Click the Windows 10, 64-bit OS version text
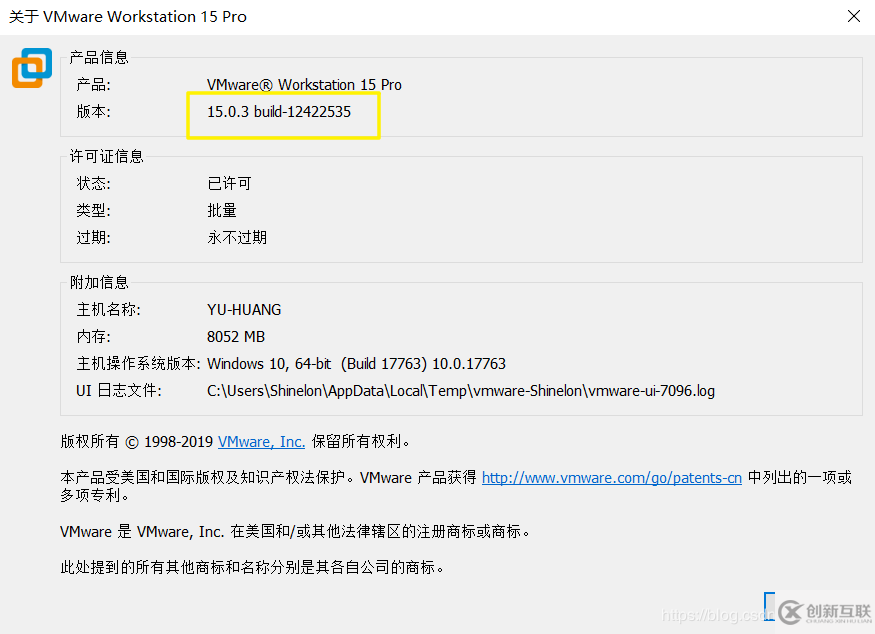 tap(356, 364)
